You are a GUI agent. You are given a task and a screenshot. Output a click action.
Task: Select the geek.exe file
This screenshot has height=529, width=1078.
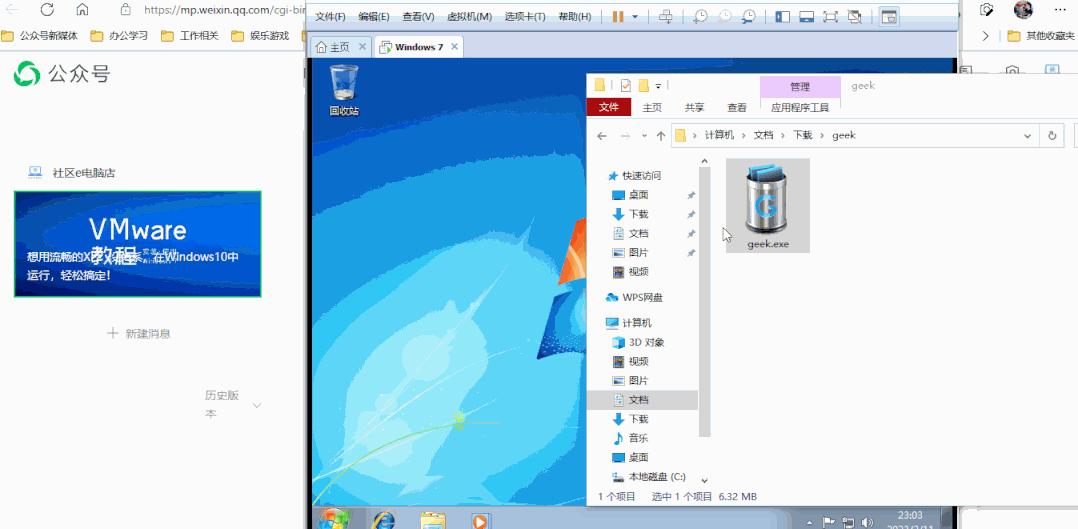pos(767,205)
